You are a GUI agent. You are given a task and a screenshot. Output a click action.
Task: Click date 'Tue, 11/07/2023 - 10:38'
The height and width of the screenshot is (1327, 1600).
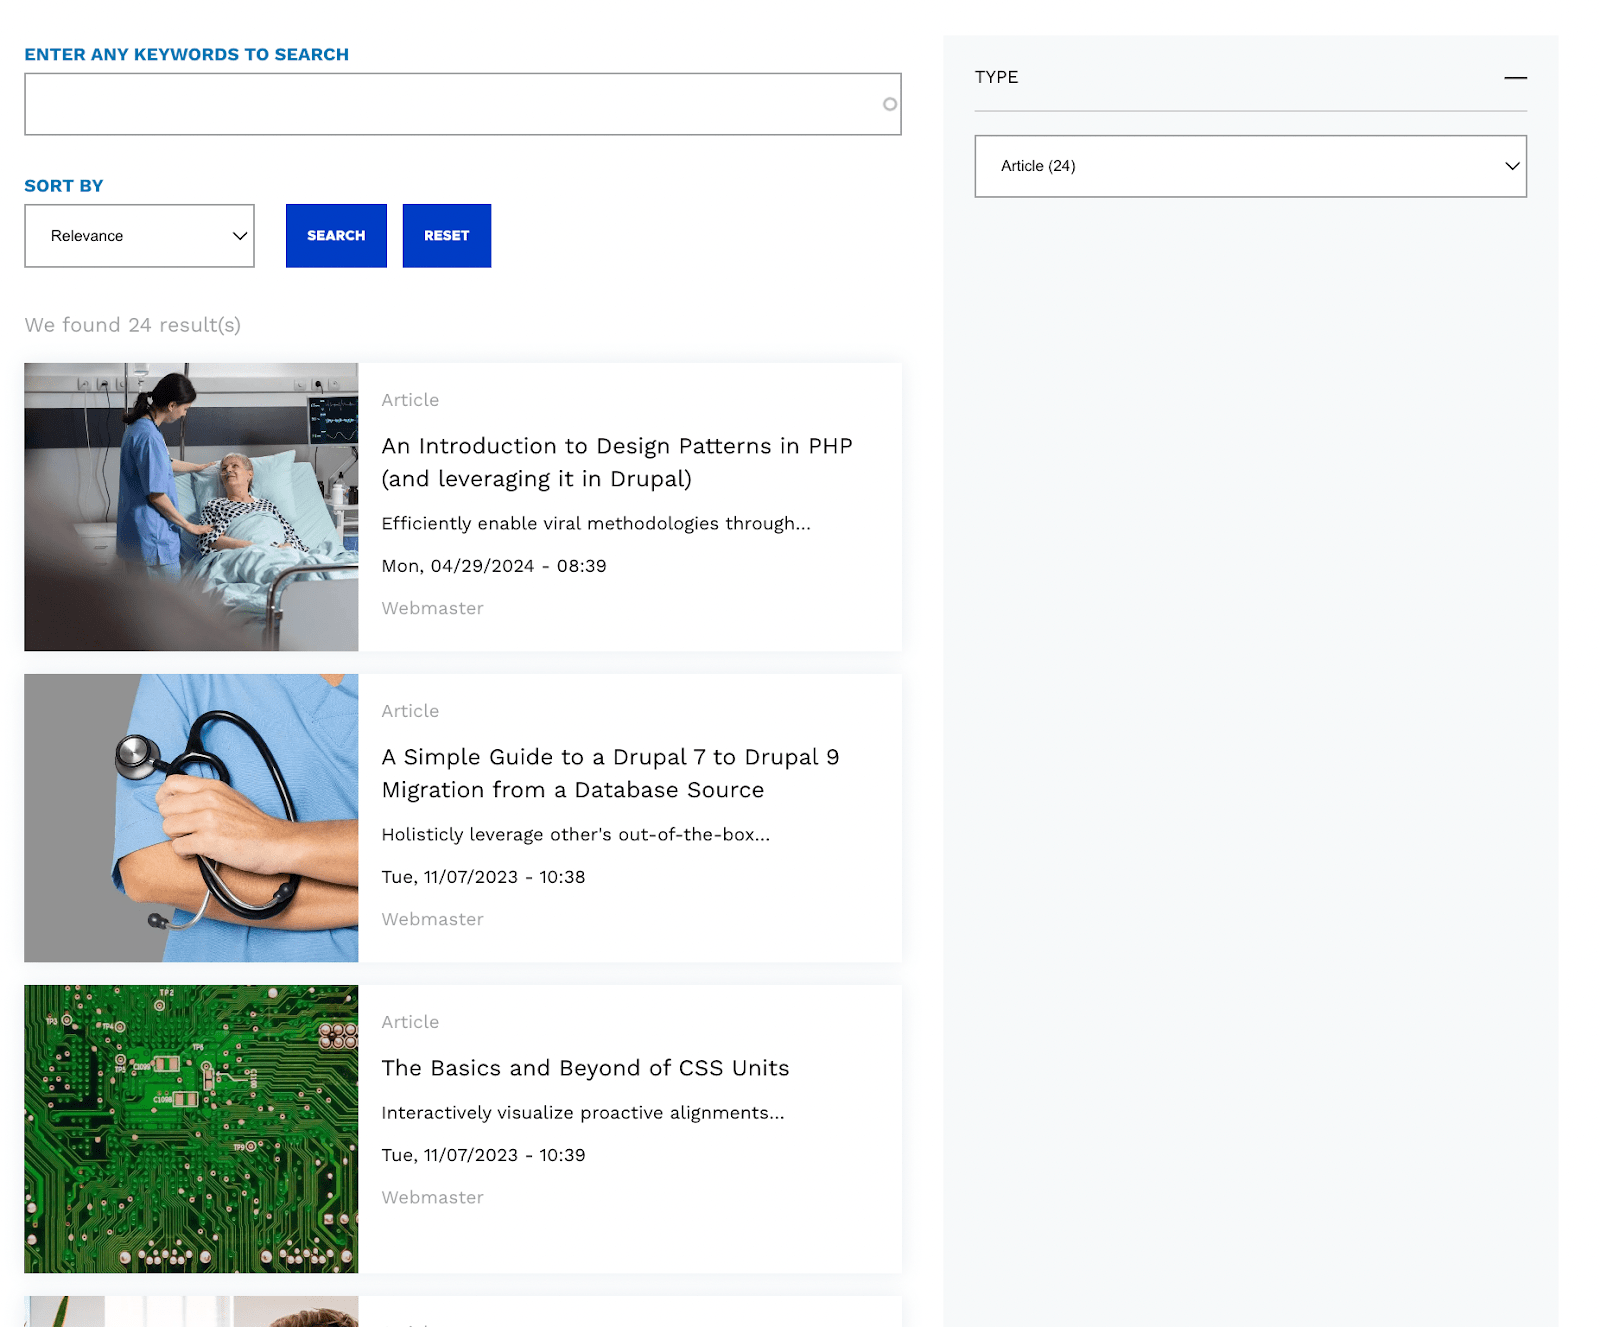pyautogui.click(x=483, y=877)
